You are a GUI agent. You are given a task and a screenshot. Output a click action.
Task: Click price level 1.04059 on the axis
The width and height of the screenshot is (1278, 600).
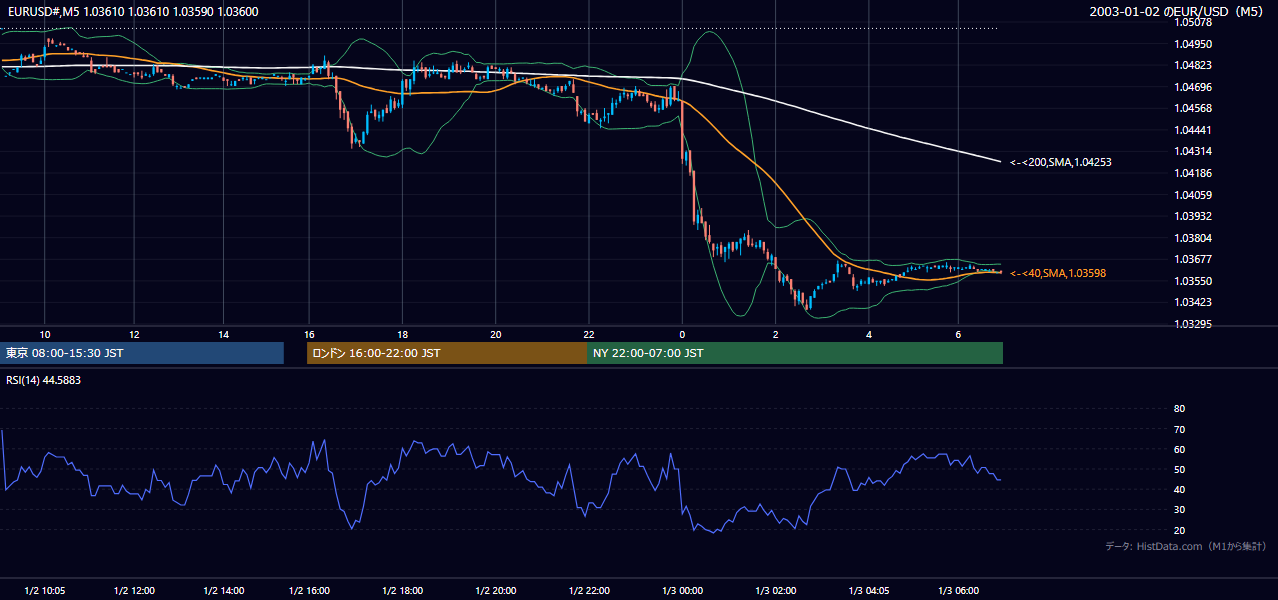(1193, 195)
